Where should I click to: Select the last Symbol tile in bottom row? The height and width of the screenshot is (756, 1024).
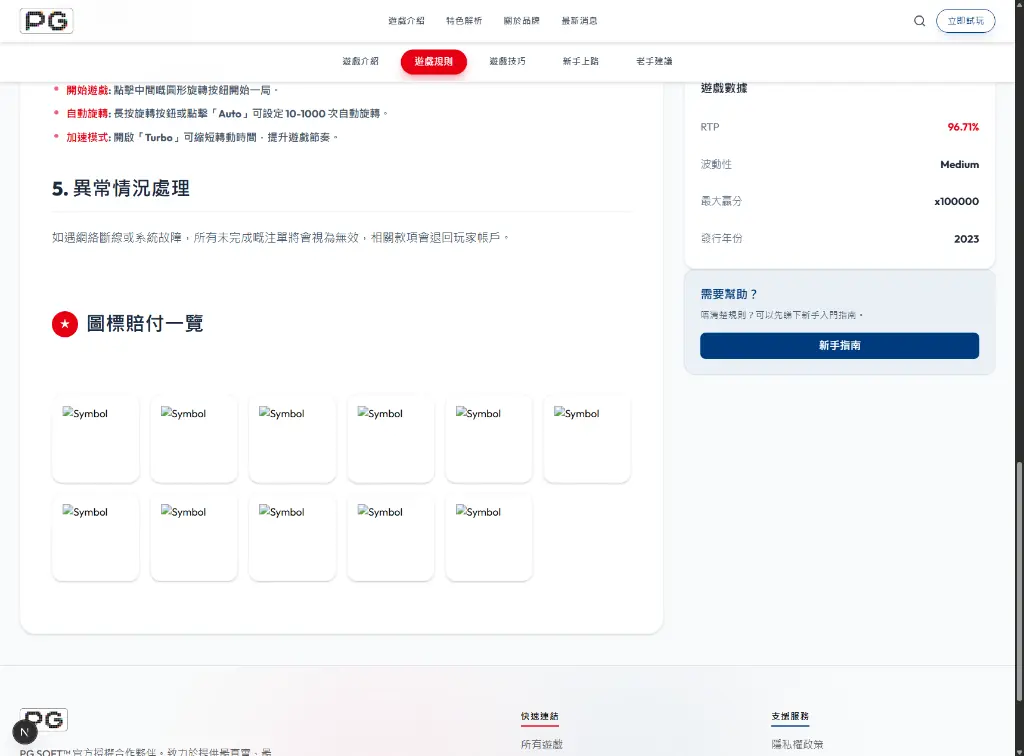click(489, 537)
